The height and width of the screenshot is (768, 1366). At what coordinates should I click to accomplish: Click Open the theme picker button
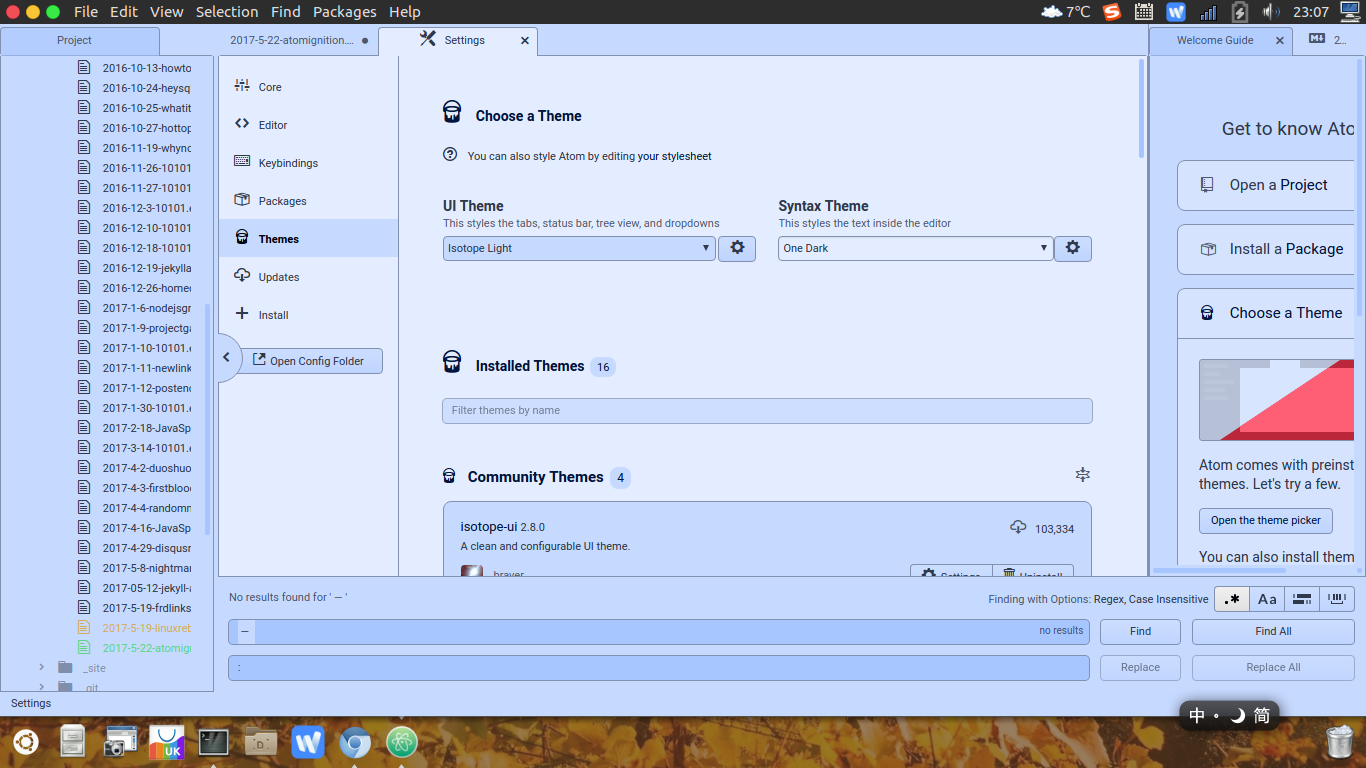pos(1266,520)
